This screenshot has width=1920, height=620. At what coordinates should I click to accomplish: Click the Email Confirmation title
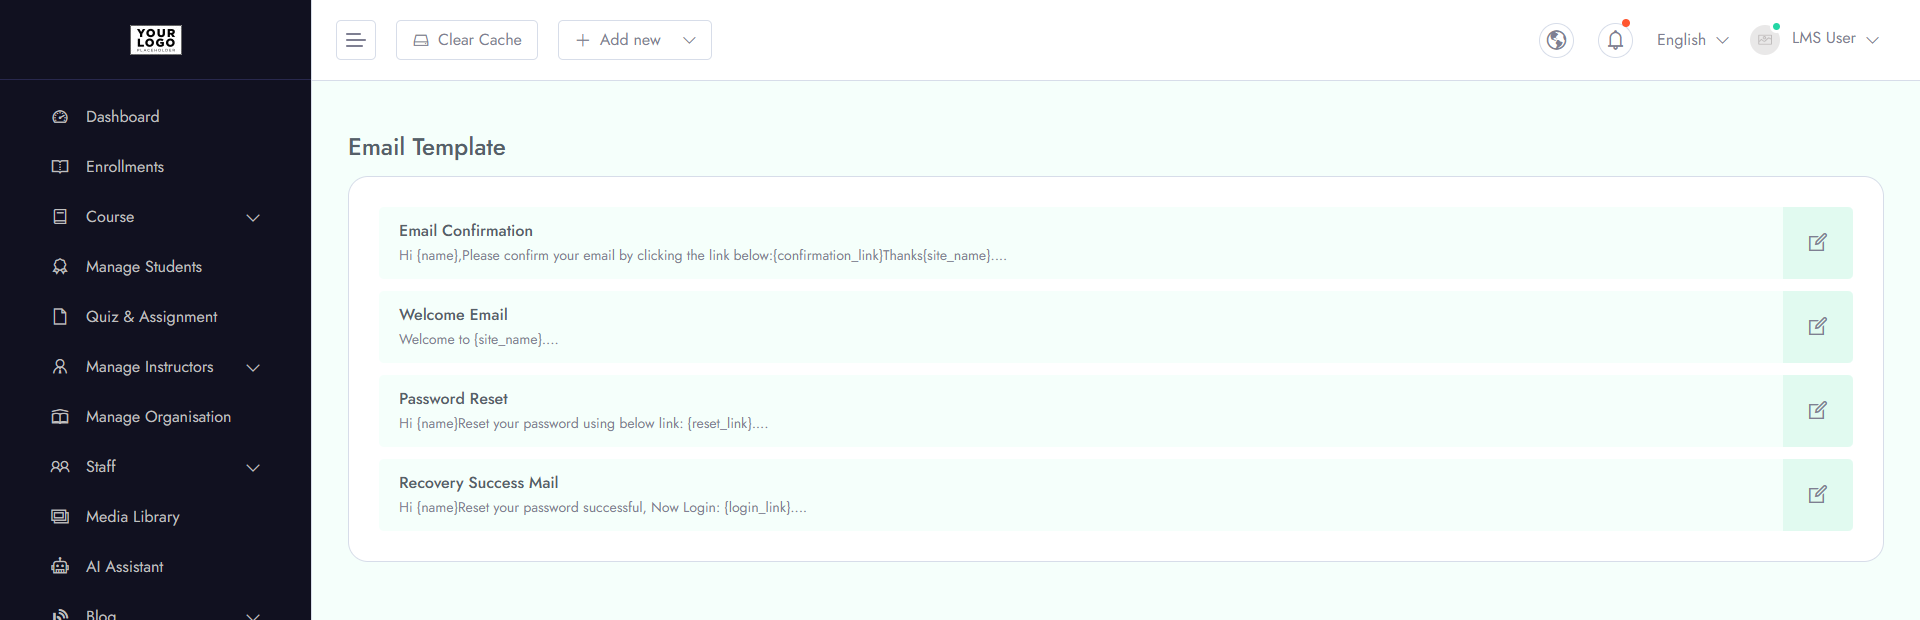(466, 231)
